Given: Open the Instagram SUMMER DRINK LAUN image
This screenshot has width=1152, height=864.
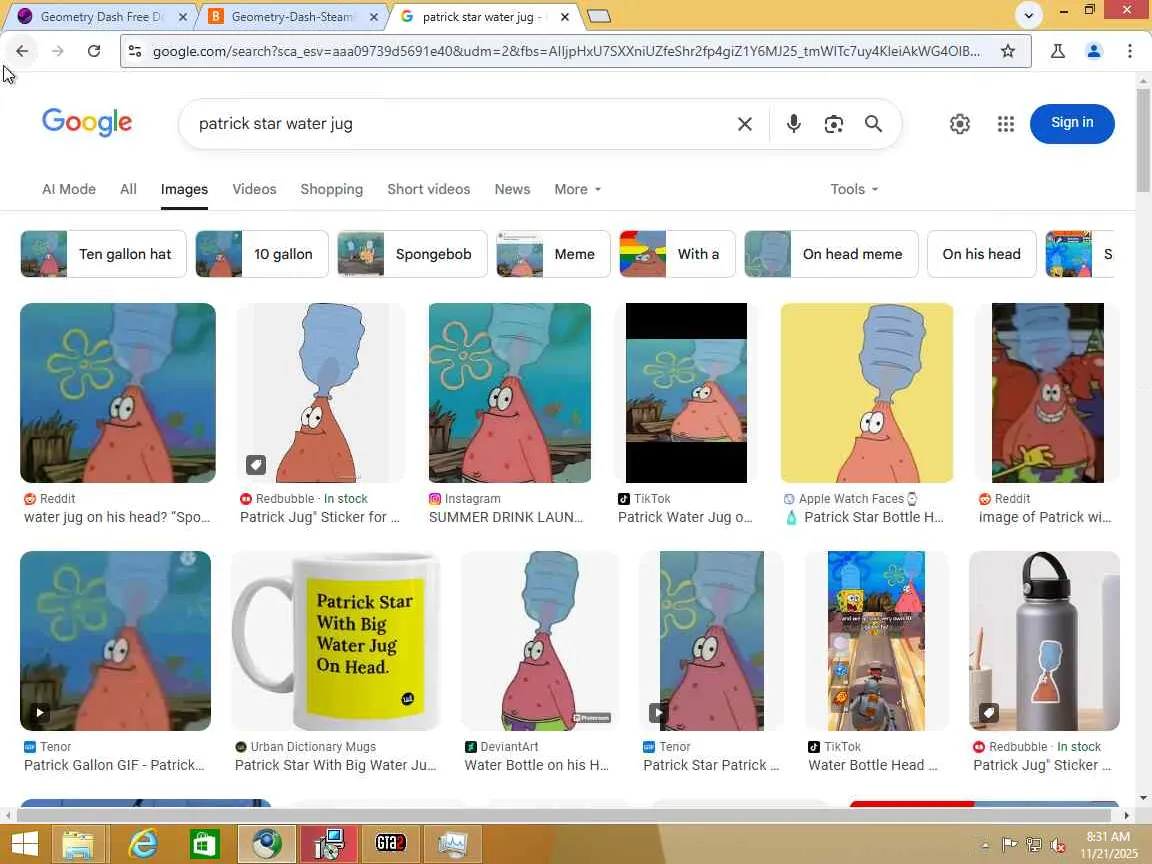Looking at the screenshot, I should [510, 392].
